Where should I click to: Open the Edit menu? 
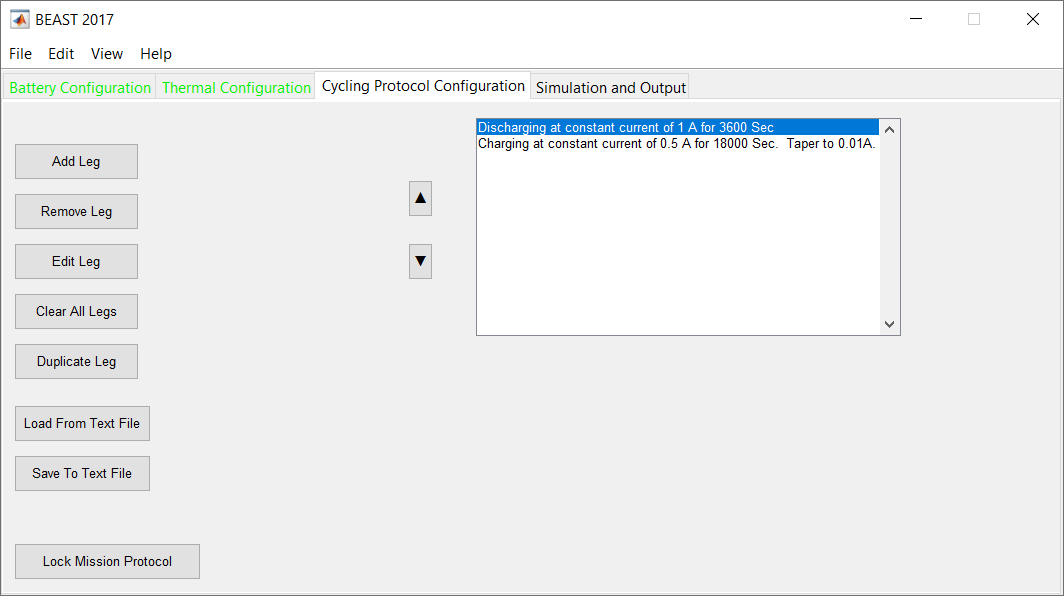[x=61, y=54]
